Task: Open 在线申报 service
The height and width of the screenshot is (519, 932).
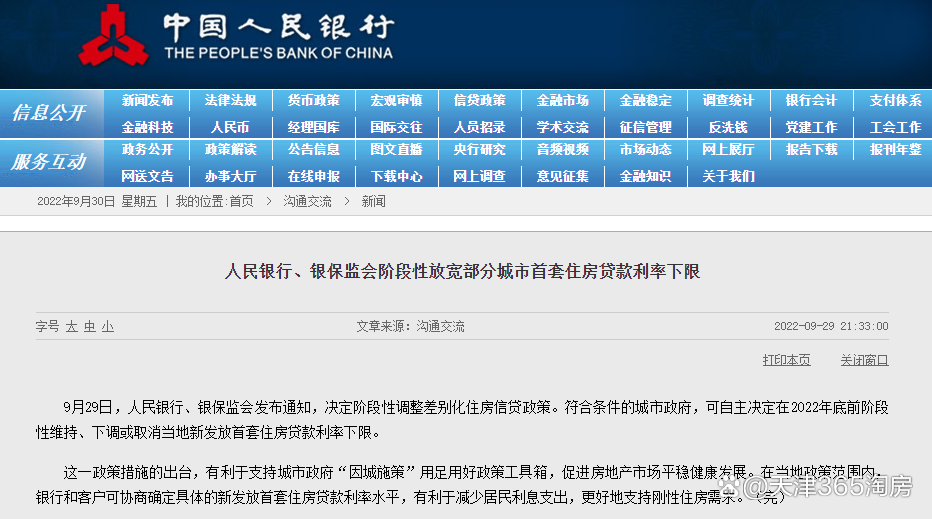Action: (314, 176)
